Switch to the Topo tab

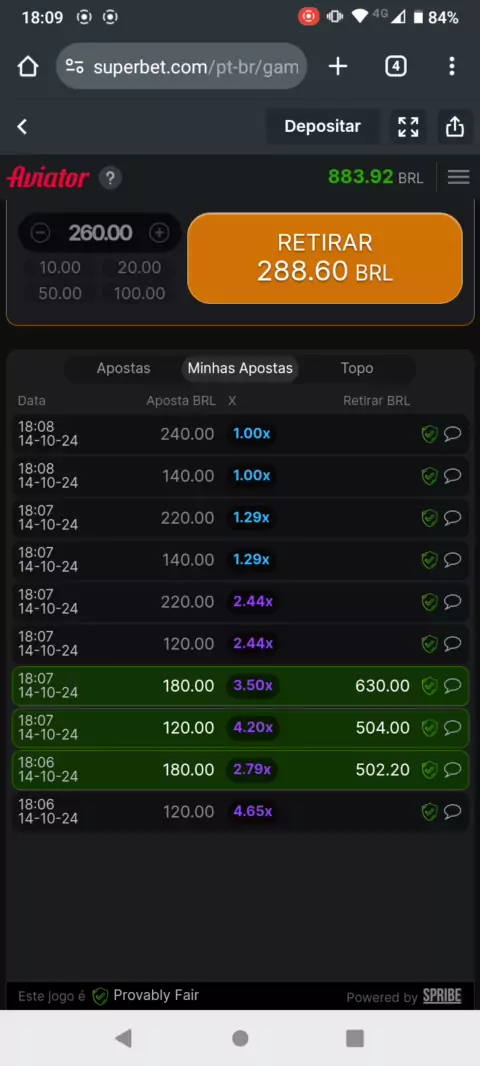coord(357,368)
